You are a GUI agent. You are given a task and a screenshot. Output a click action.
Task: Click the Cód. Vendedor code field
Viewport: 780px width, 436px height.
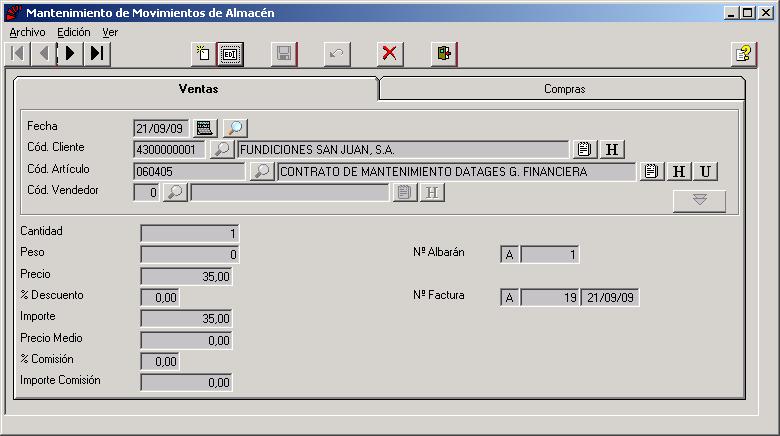pos(146,193)
